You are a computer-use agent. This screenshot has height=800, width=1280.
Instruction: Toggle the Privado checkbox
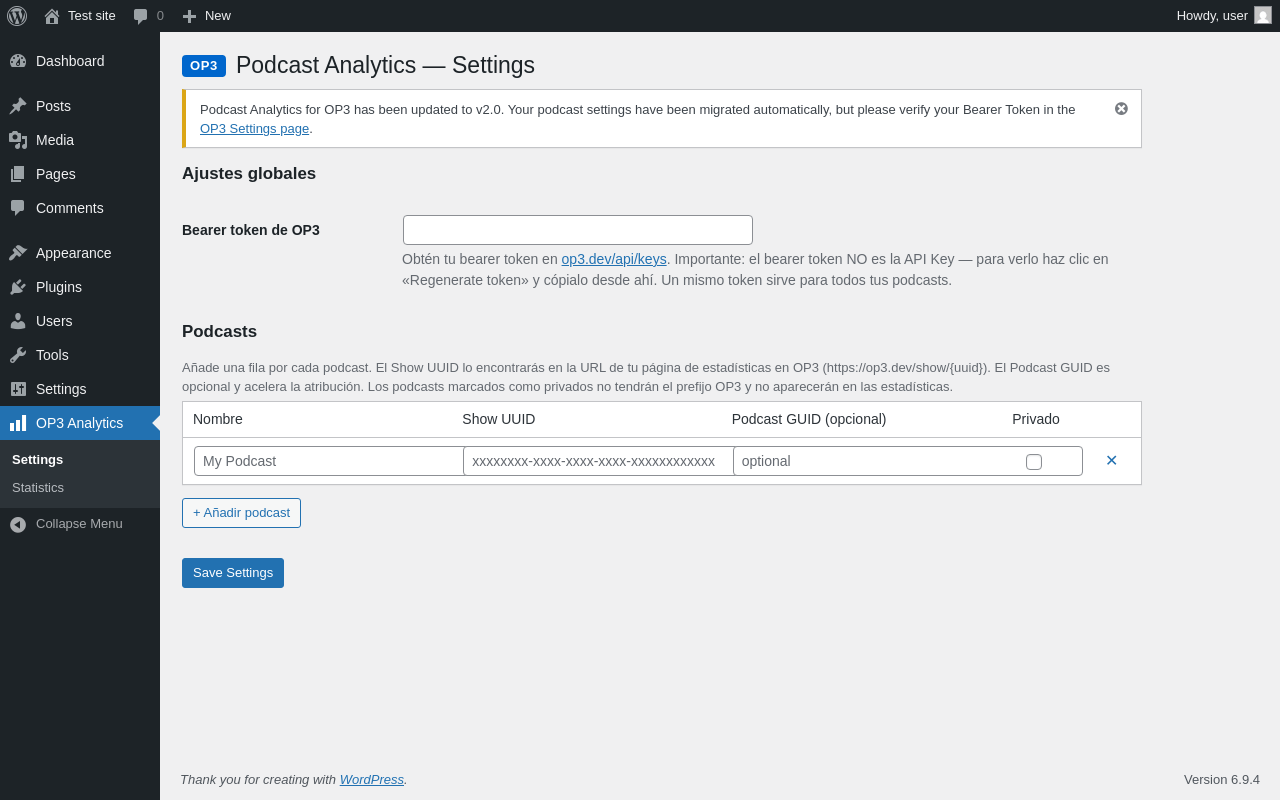tap(1034, 462)
